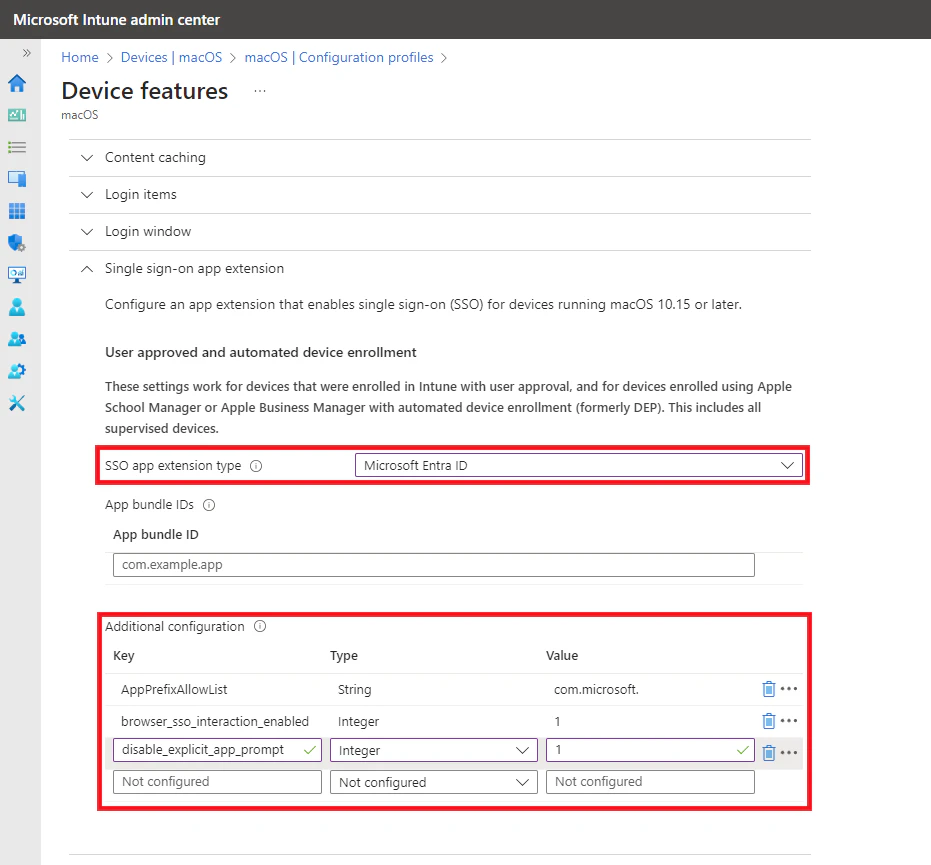Screen dimensions: 931x865
Task: Select the com.microsoft. value cell
Action: click(596, 690)
